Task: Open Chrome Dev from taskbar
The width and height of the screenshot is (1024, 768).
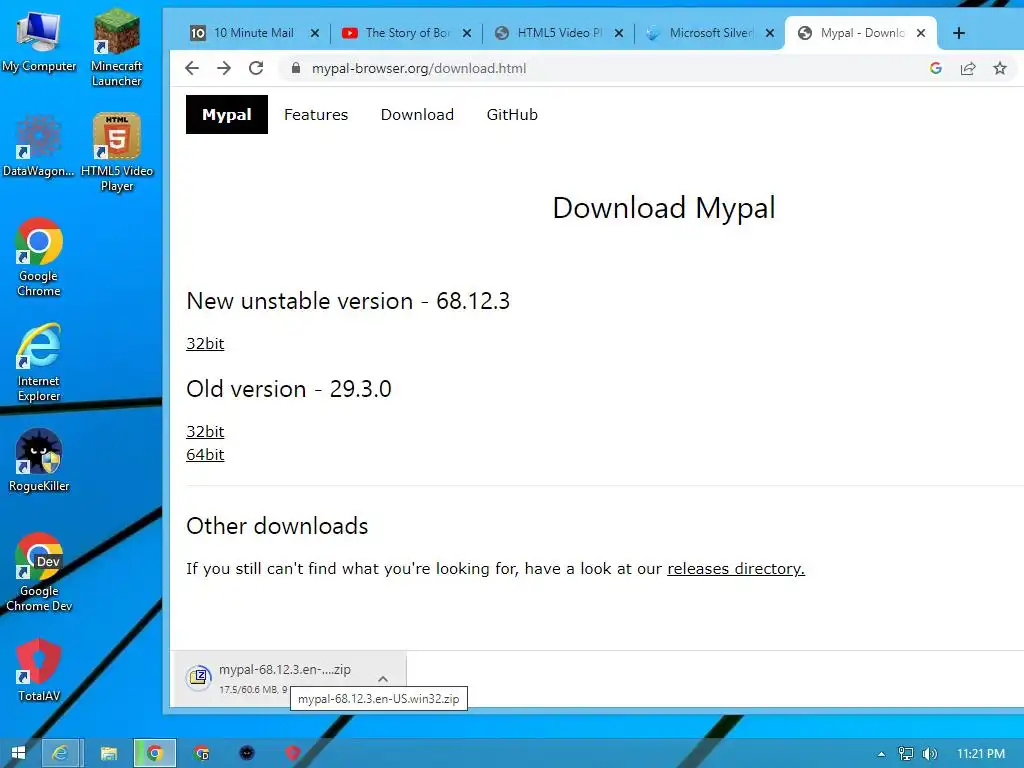Action: pos(201,753)
